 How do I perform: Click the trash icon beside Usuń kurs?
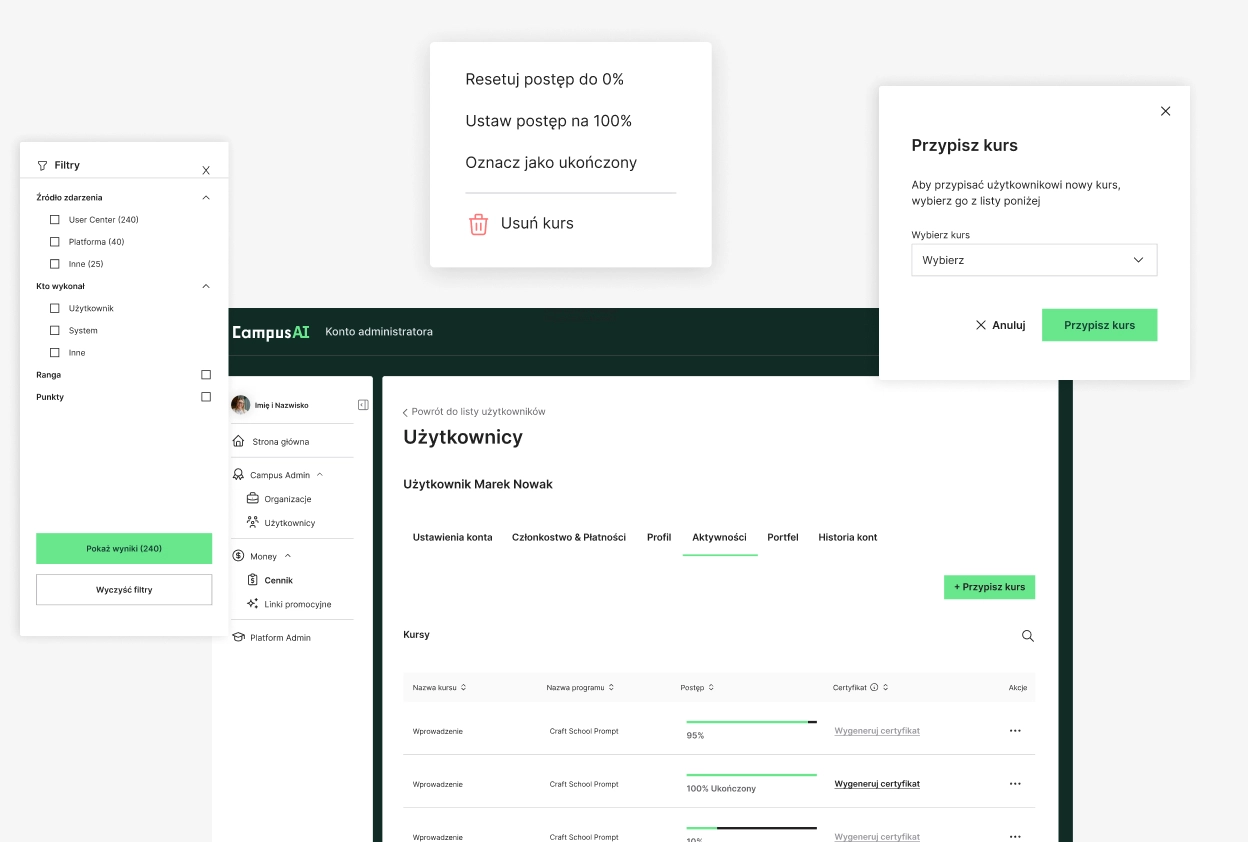(478, 224)
